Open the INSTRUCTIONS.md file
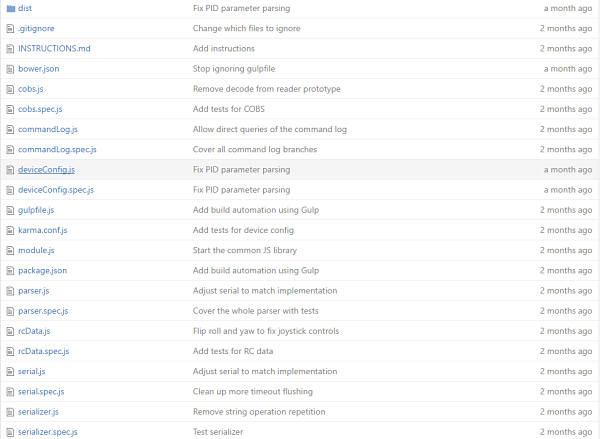 54,48
